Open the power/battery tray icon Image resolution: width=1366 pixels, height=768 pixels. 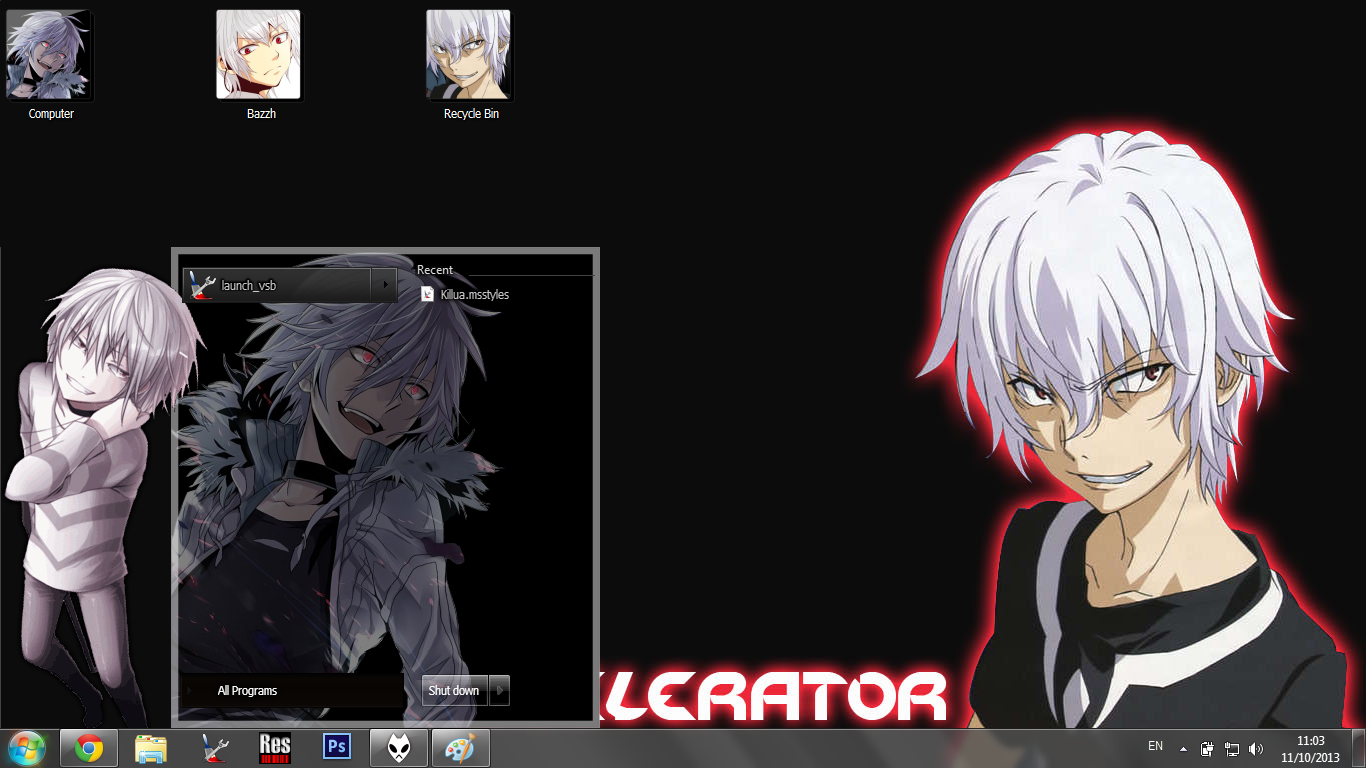[1208, 748]
